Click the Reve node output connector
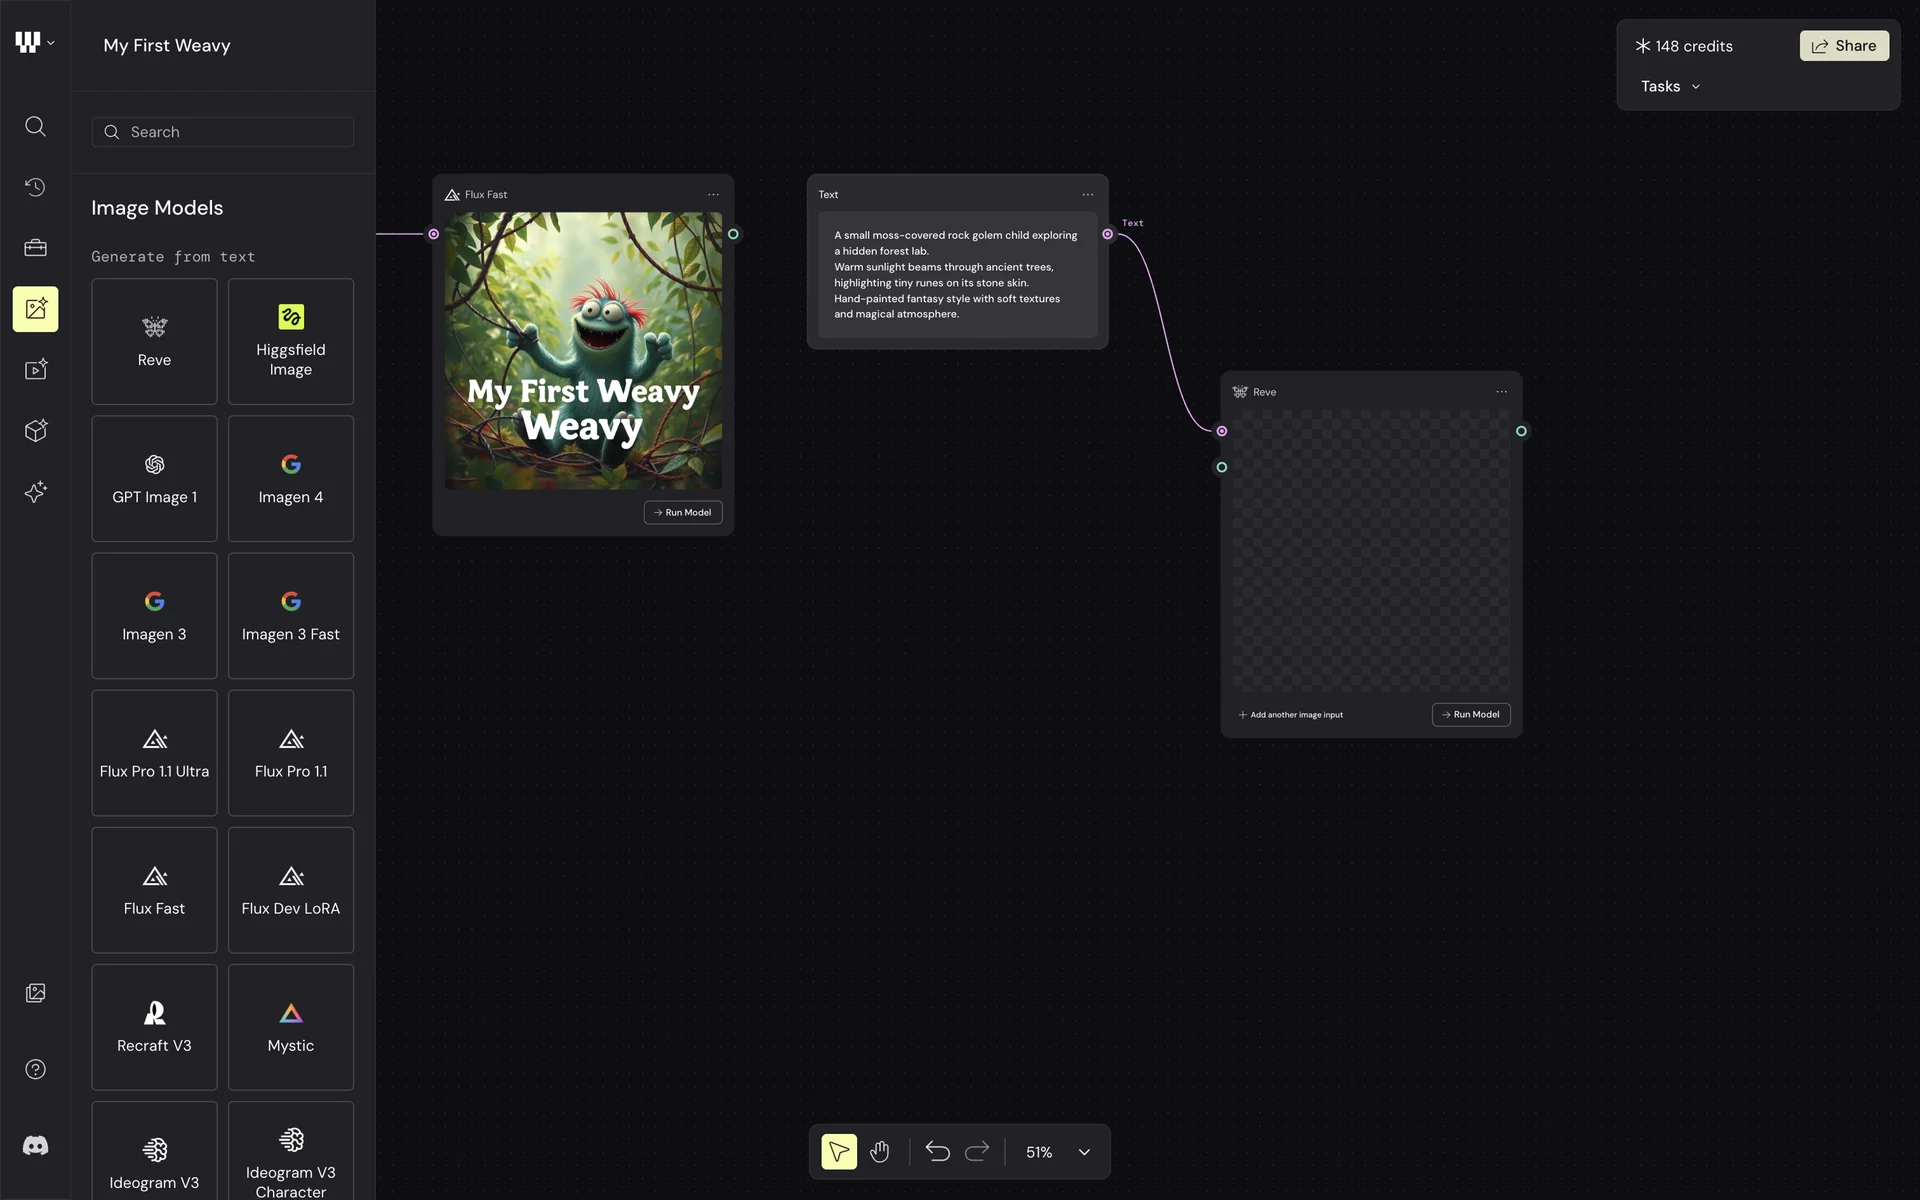The image size is (1920, 1200). 1521,431
